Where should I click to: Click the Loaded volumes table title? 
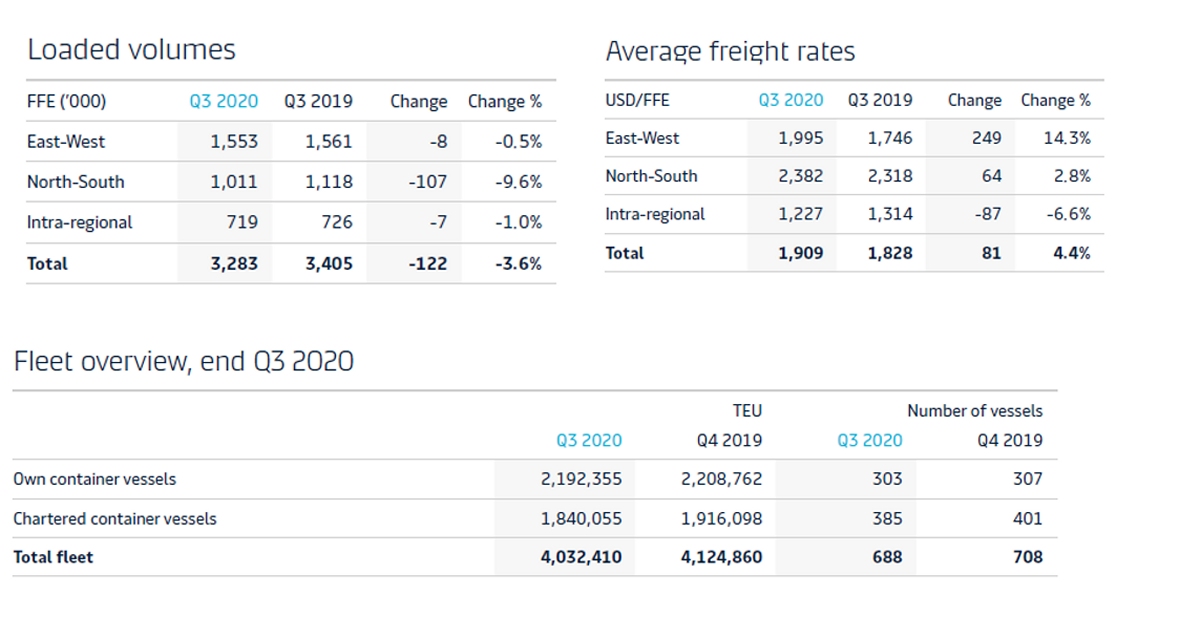(x=132, y=48)
